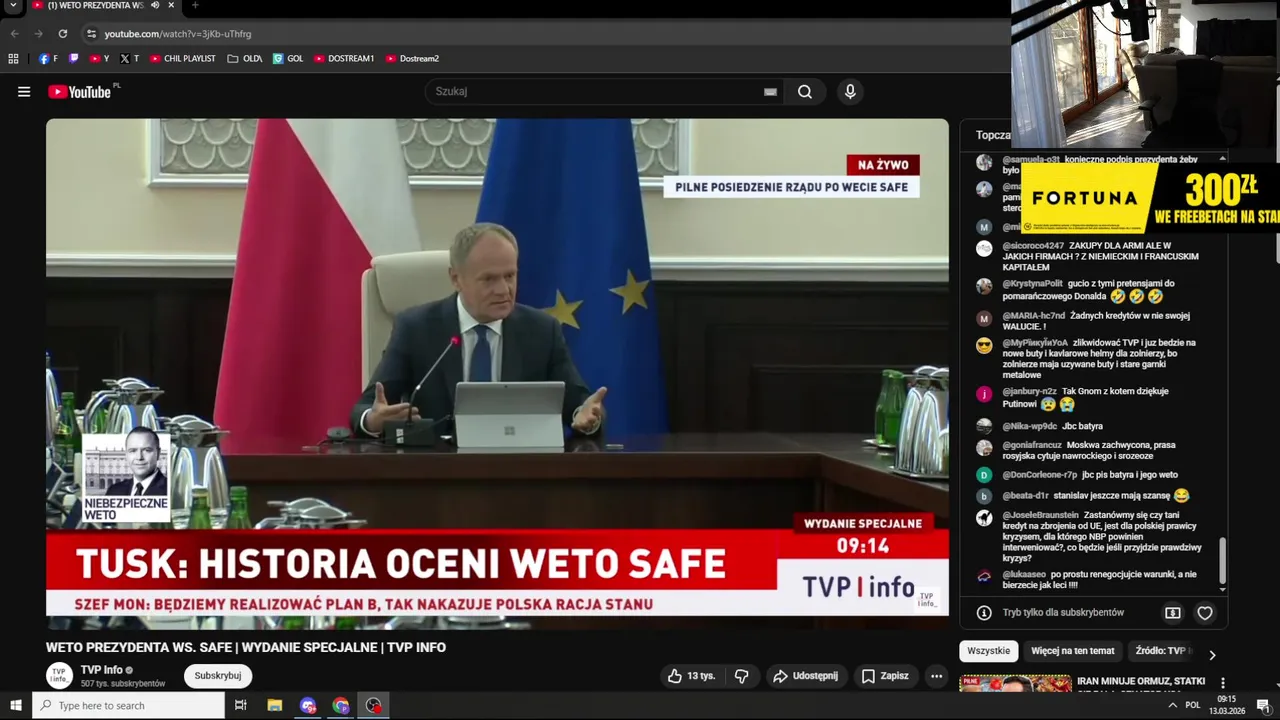
Task: Save the video with Zapisz
Action: pyautogui.click(x=885, y=676)
